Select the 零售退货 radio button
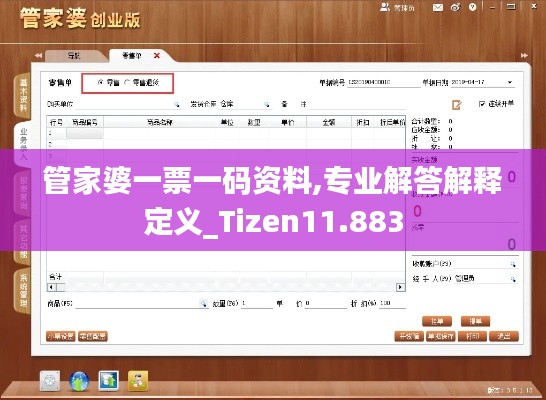The height and width of the screenshot is (400, 546). pos(127,83)
